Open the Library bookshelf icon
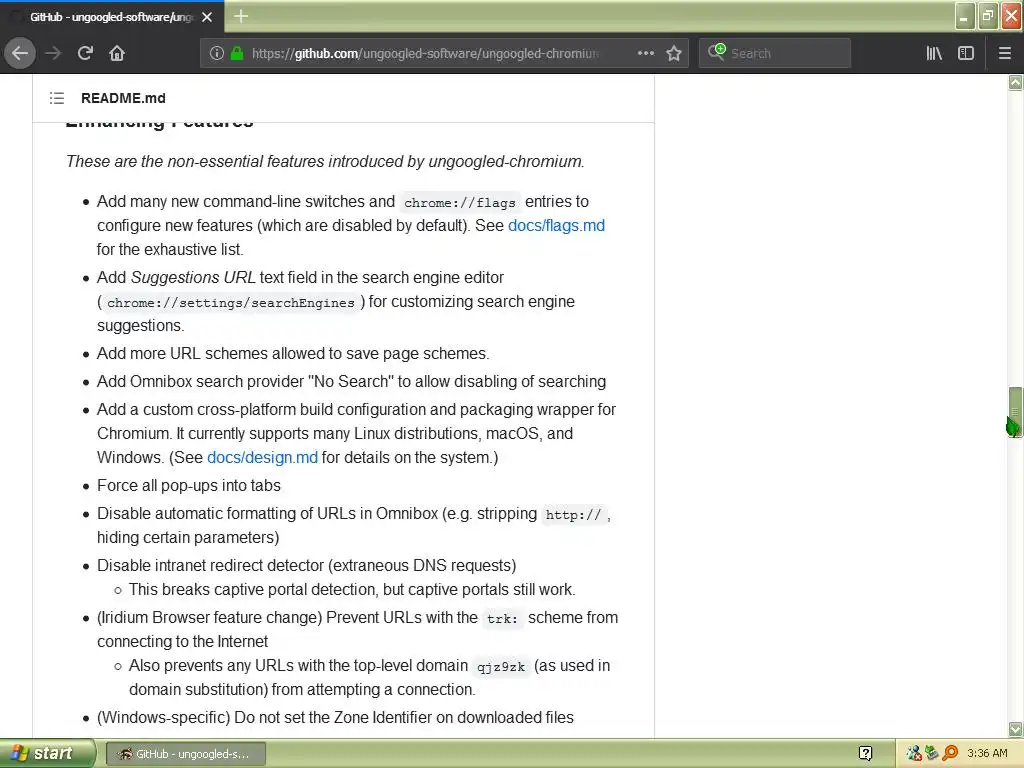 934,53
